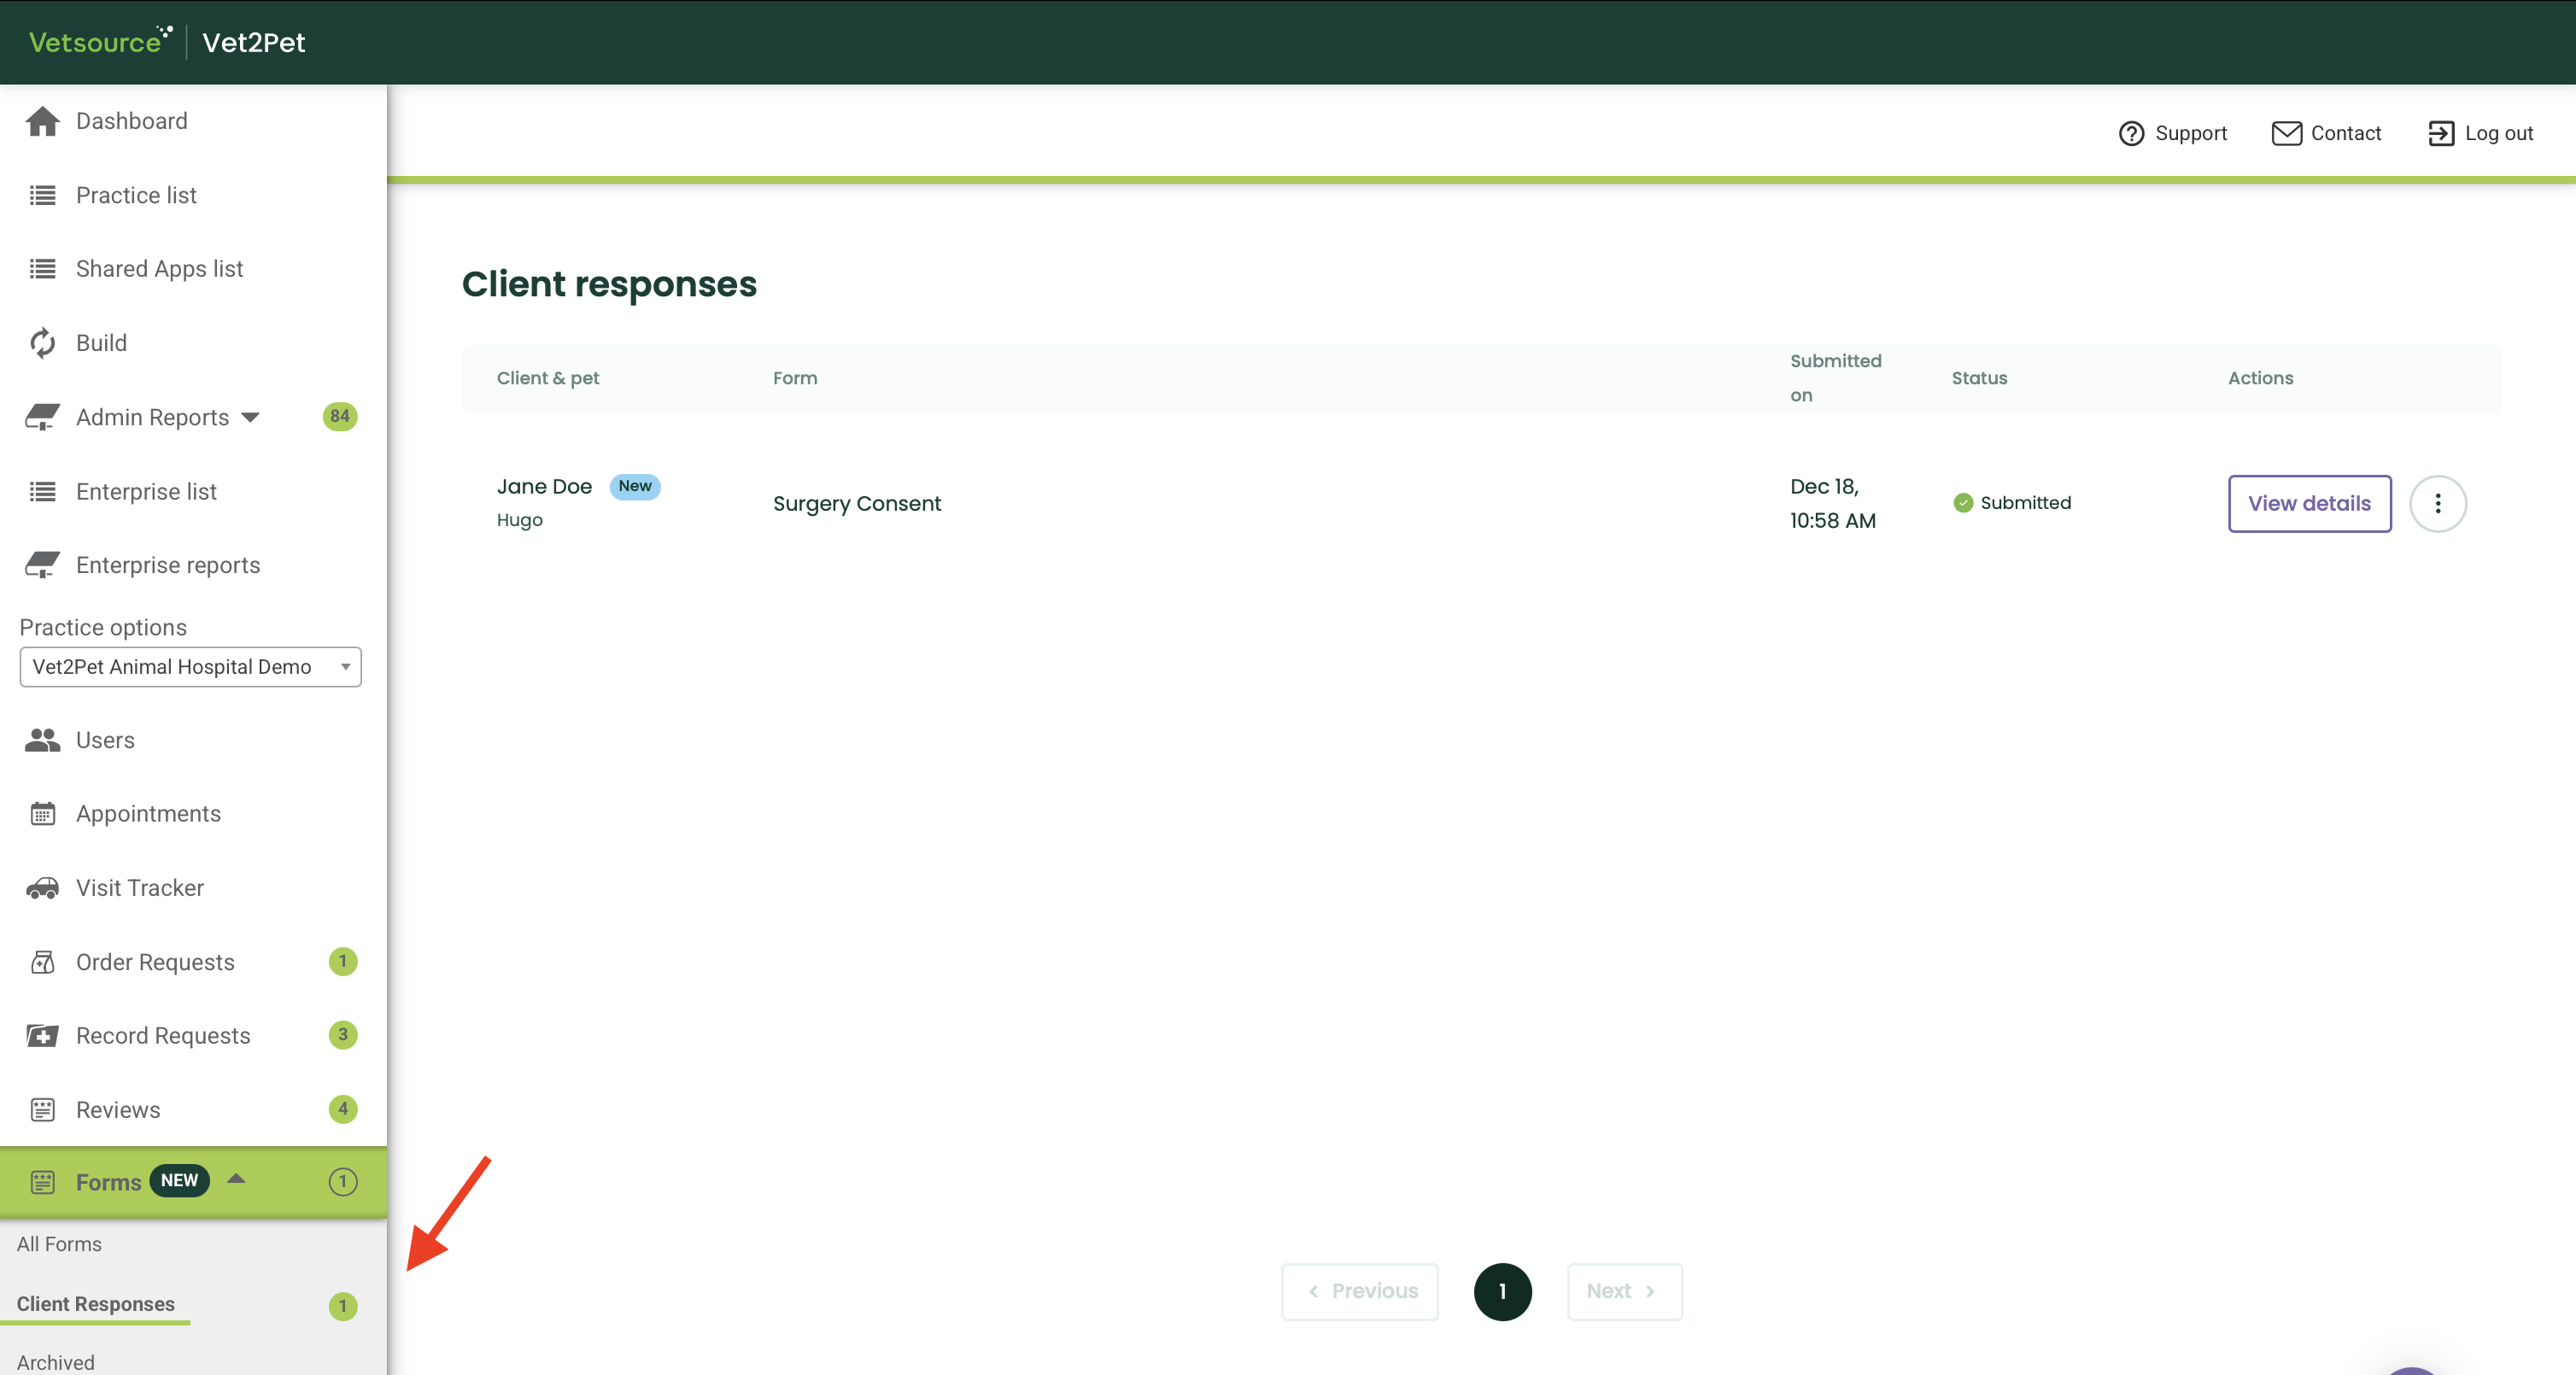Click the Contact envelope link
Screen dimensions: 2576x1375
coord(2326,134)
